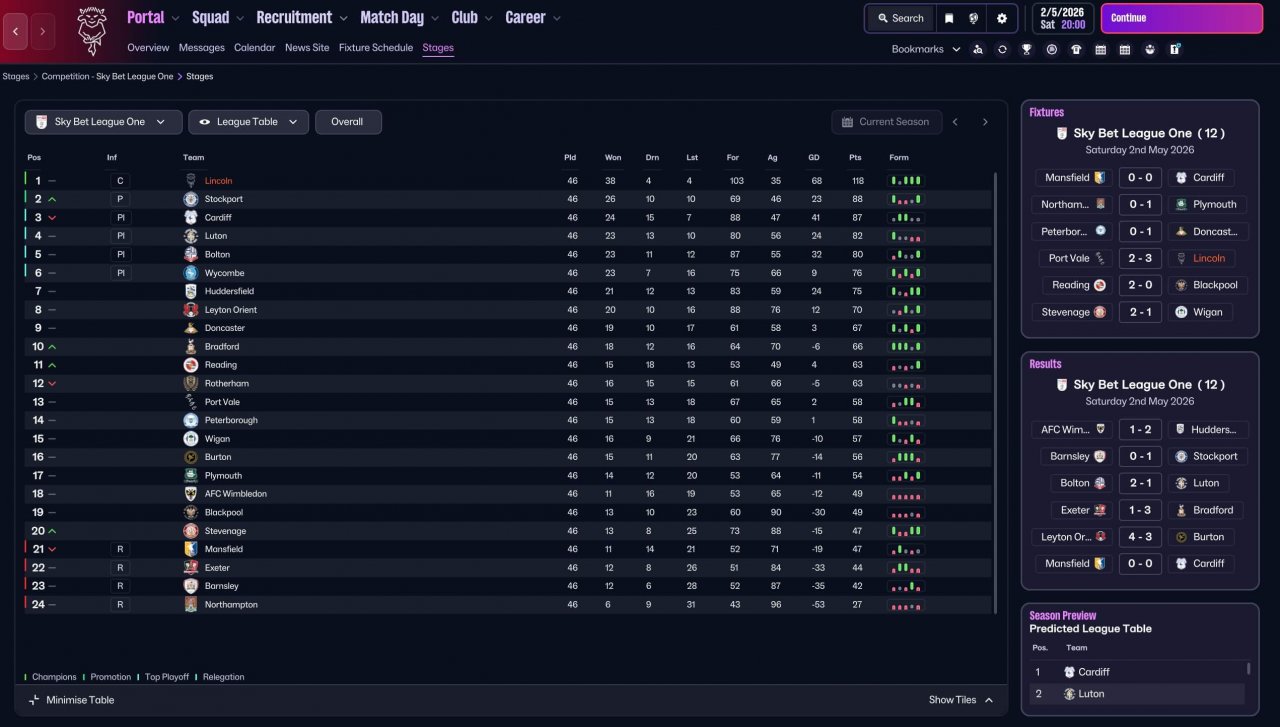Toggle Minimise Table
Screen dimensions: 1280x727
(71, 700)
